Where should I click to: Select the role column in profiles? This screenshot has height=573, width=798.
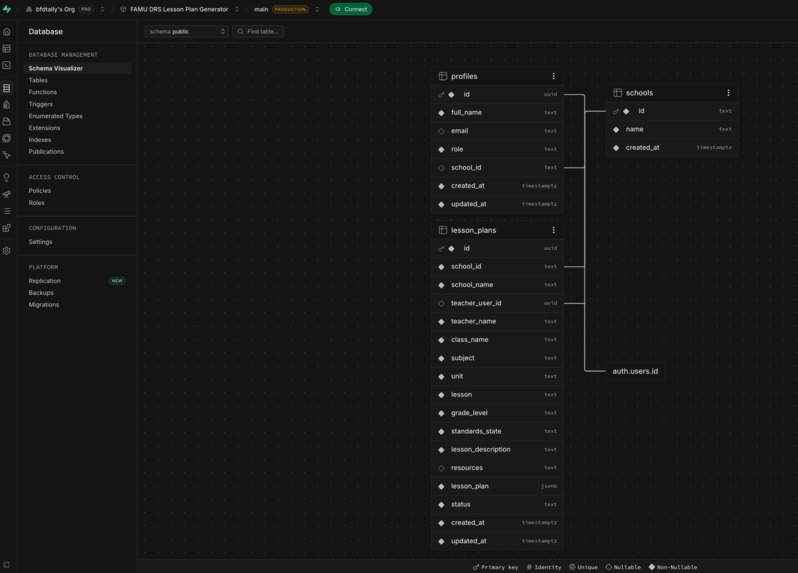(x=497, y=149)
